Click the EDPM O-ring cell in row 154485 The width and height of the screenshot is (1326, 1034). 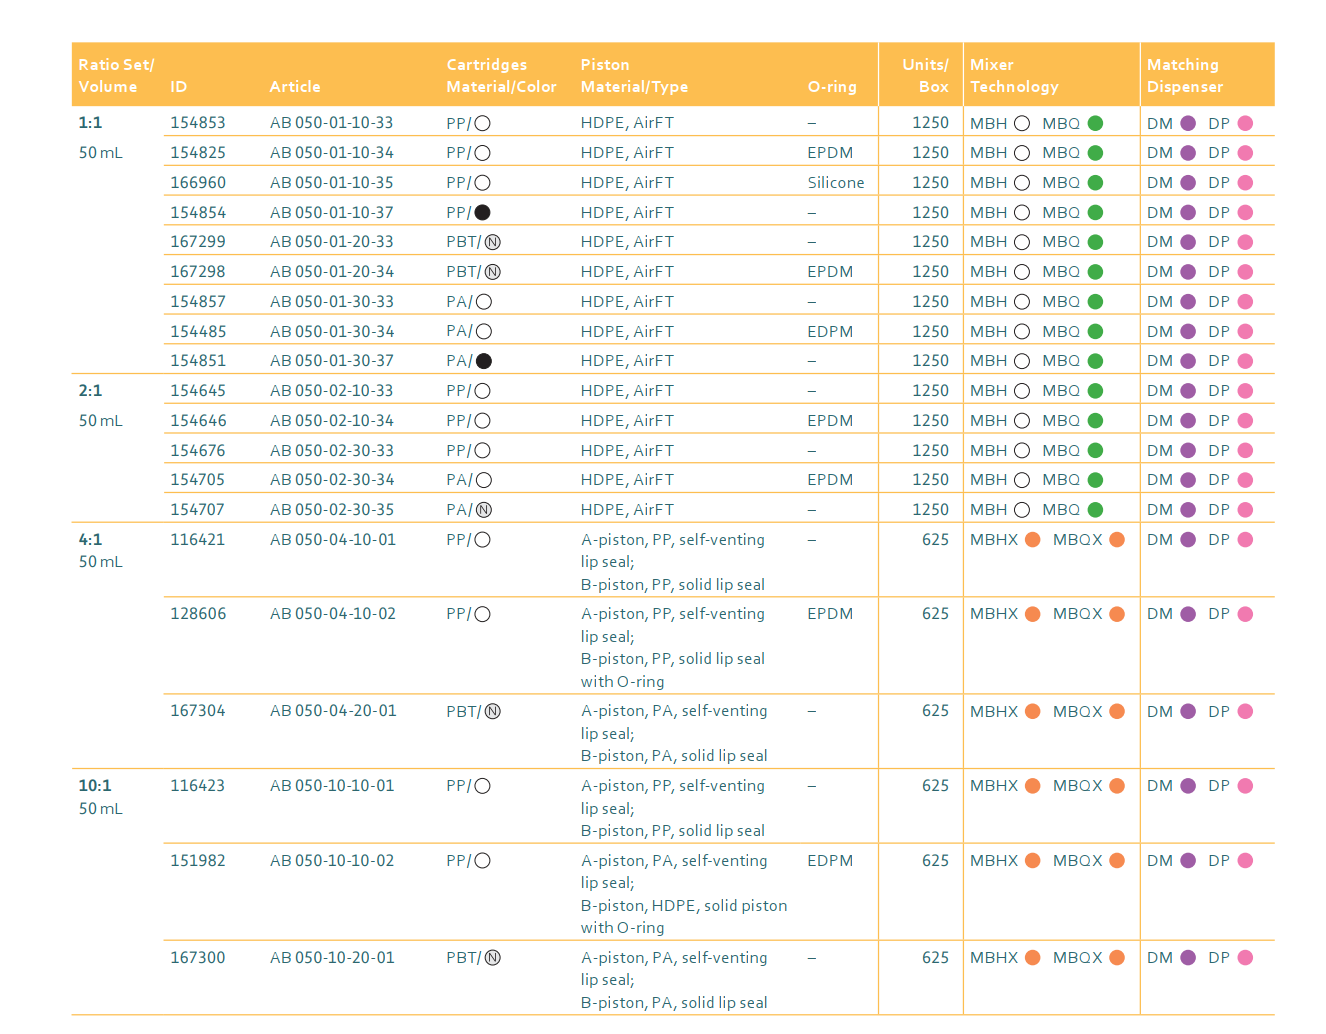(x=830, y=332)
